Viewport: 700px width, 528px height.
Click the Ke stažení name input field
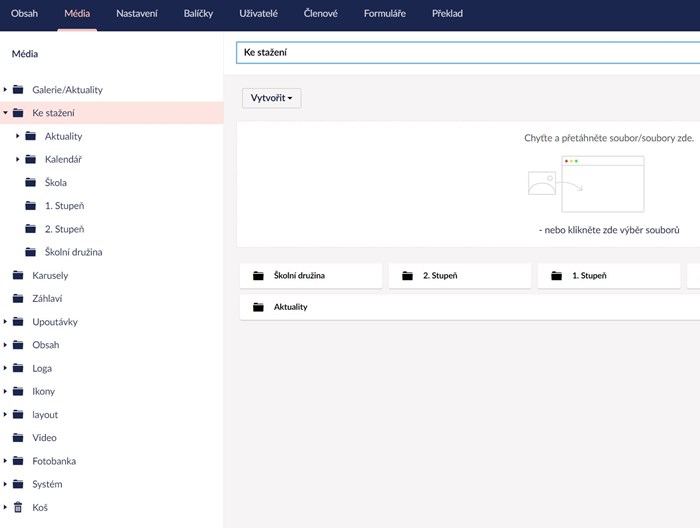click(x=465, y=52)
